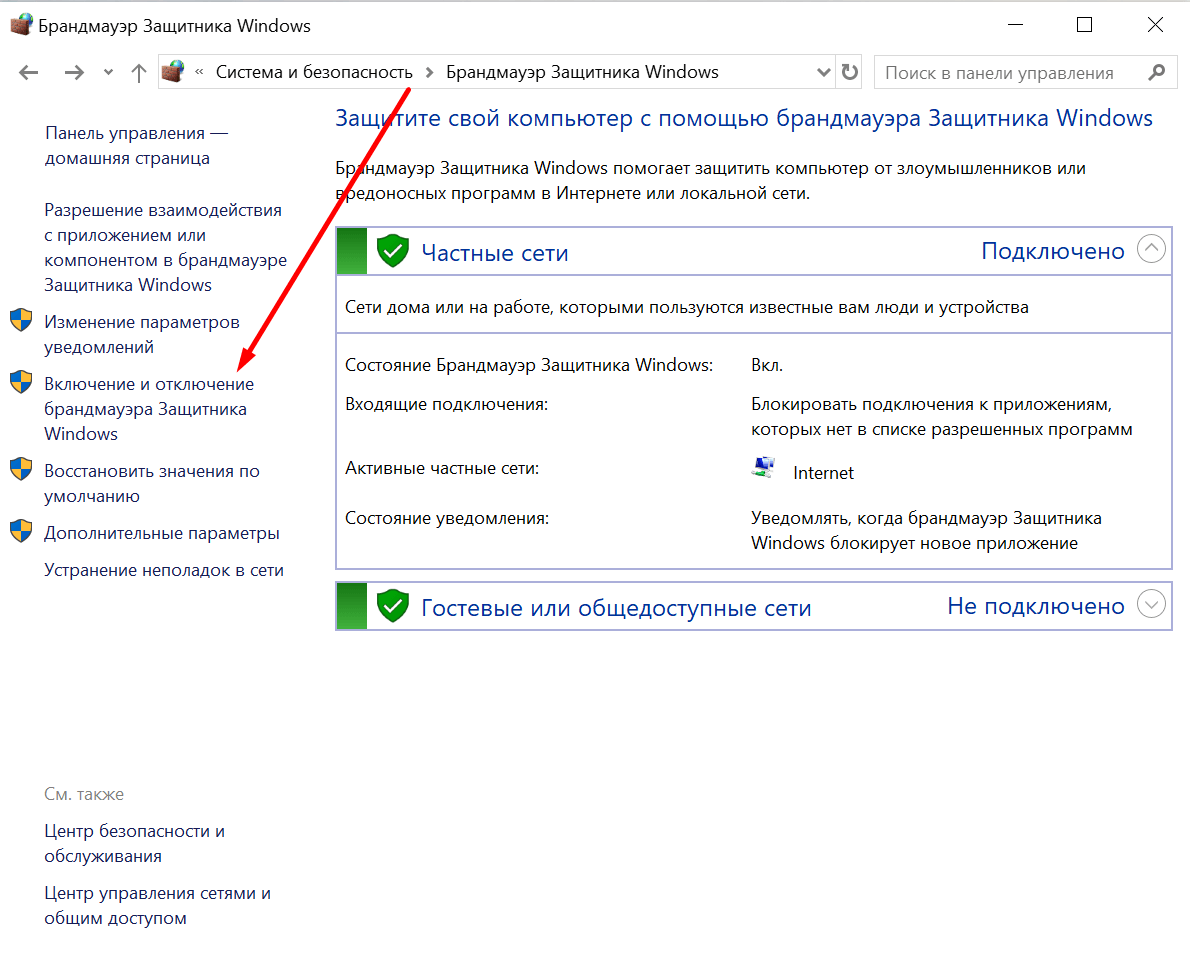Open 'Восстановить значения по умолчанию' link
Screen dimensions: 1190x957
(x=152, y=483)
